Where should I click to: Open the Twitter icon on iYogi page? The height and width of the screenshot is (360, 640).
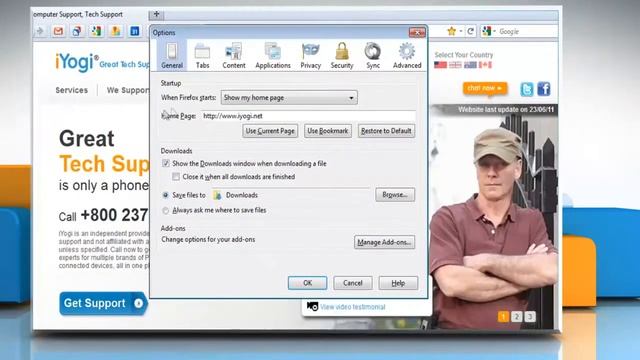click(527, 89)
